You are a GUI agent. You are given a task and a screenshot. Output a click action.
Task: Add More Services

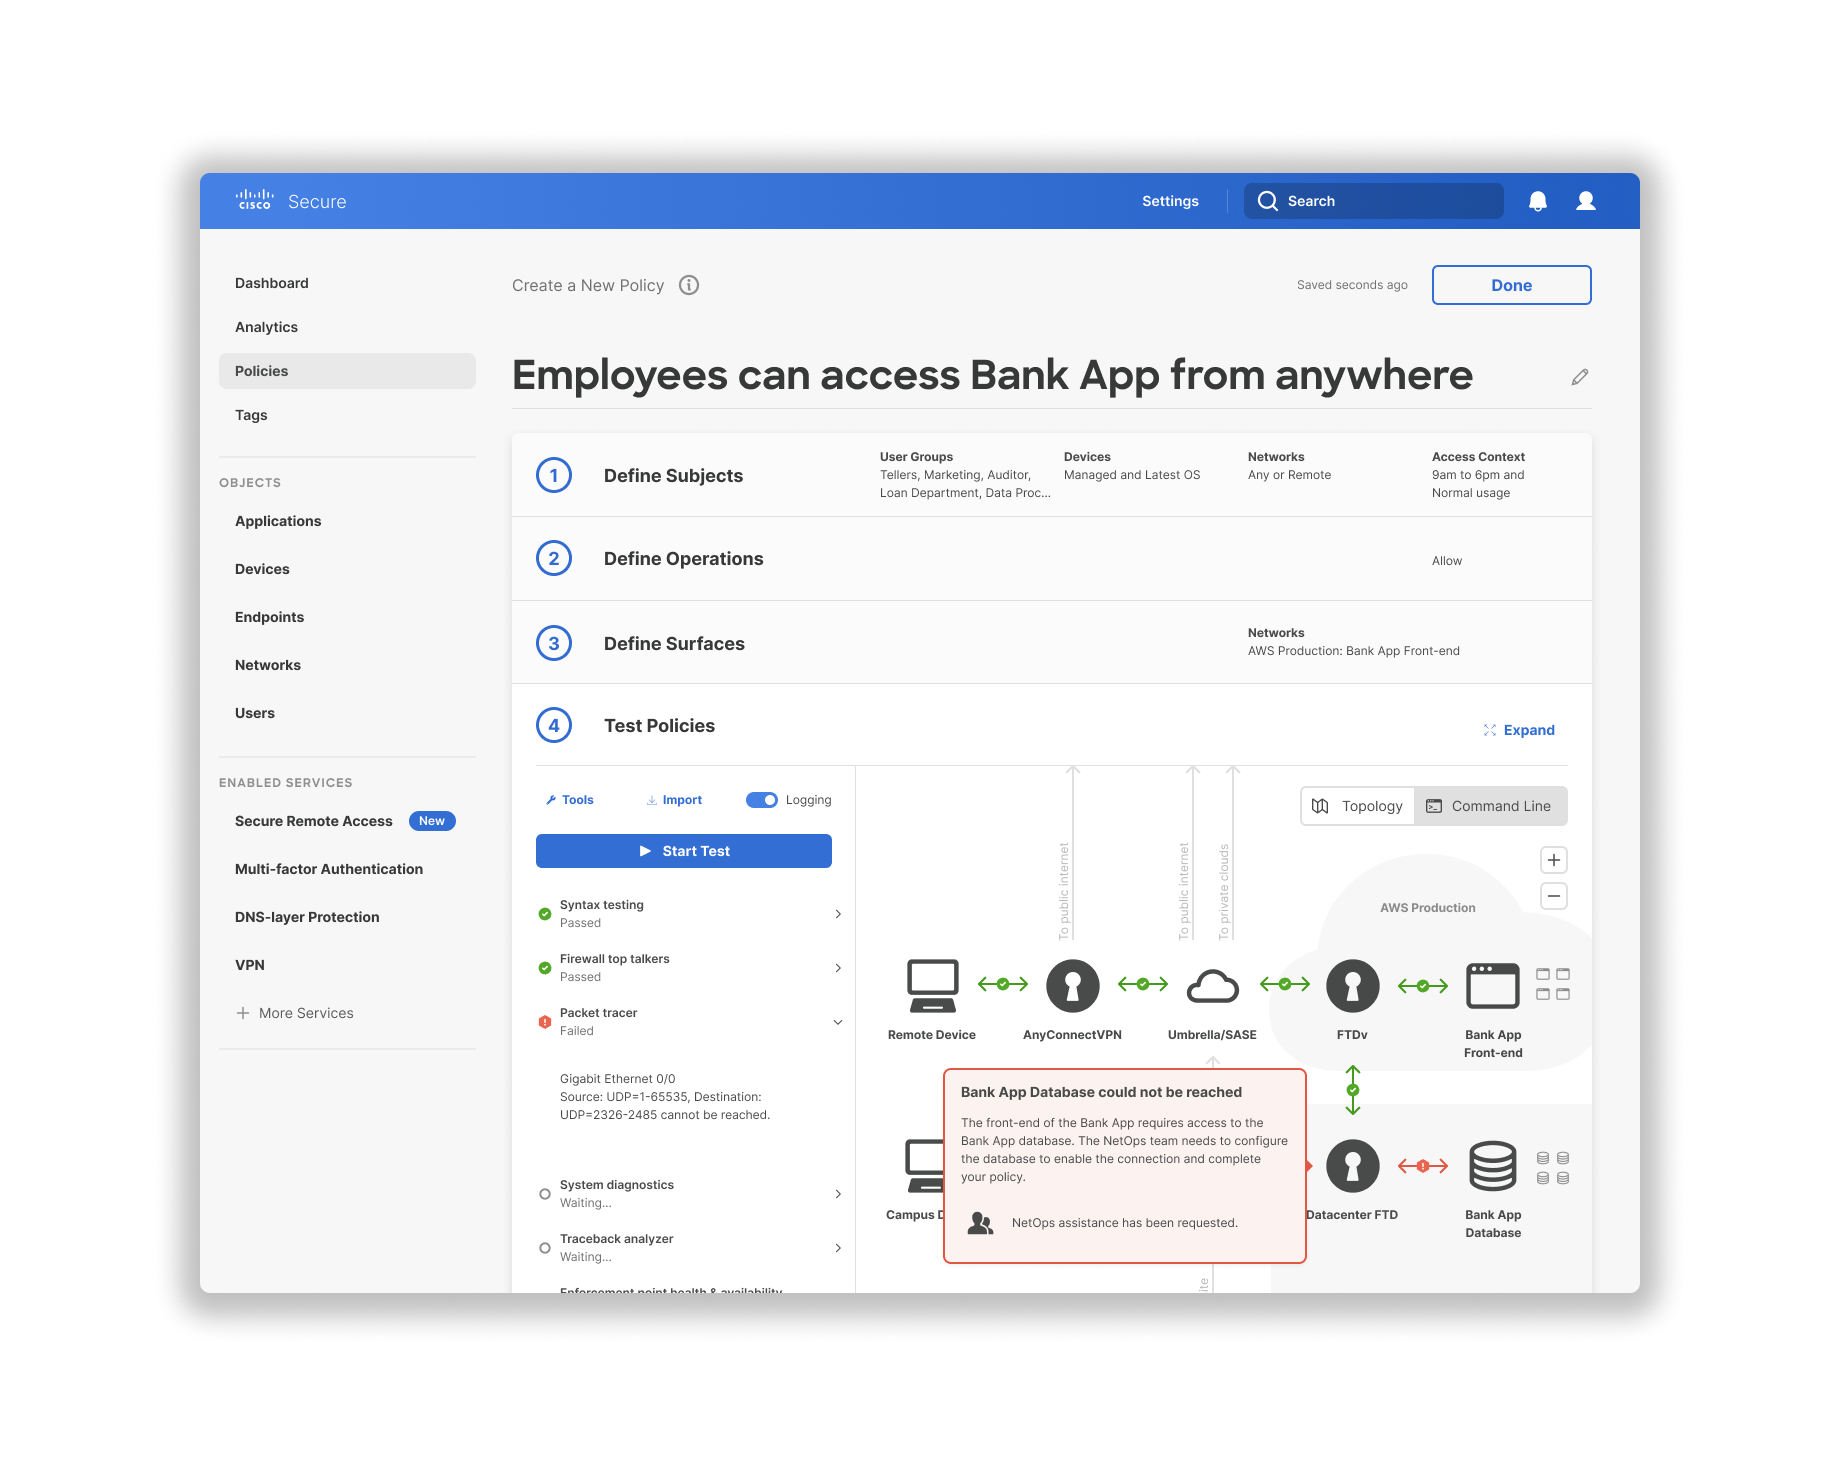pyautogui.click(x=295, y=1013)
